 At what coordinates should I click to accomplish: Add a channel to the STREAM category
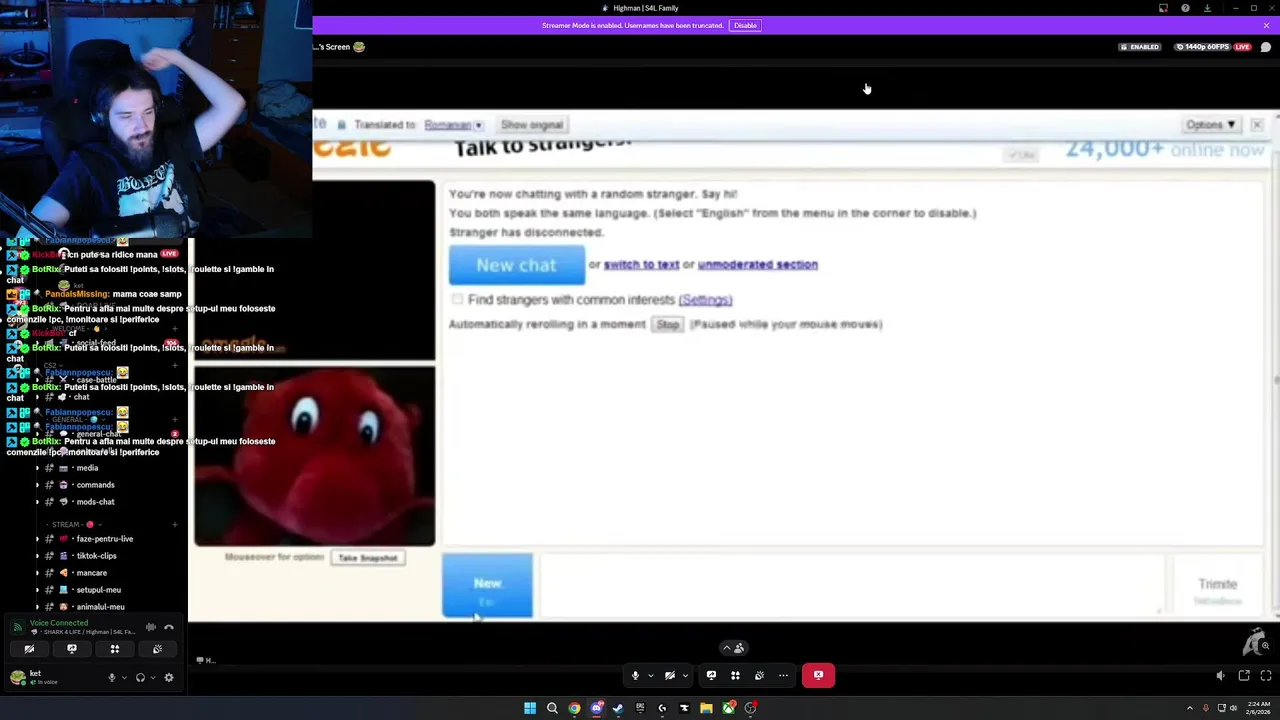[174, 524]
